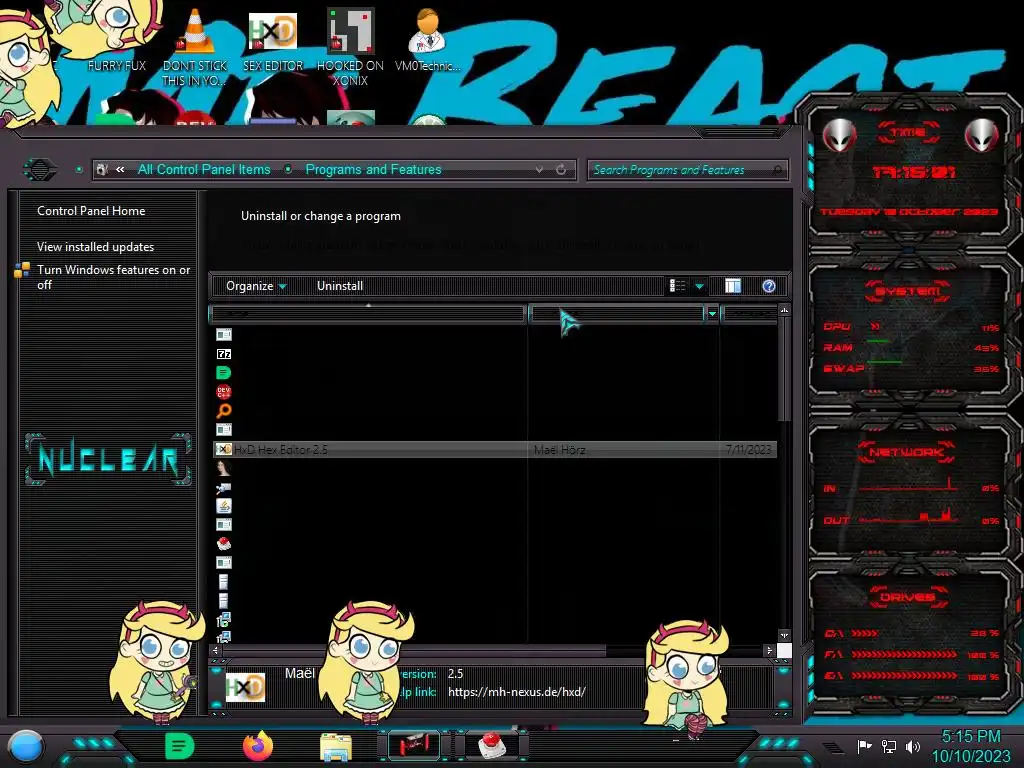Click the red button app on the taskbar
This screenshot has height=768, width=1024.
[x=493, y=744]
